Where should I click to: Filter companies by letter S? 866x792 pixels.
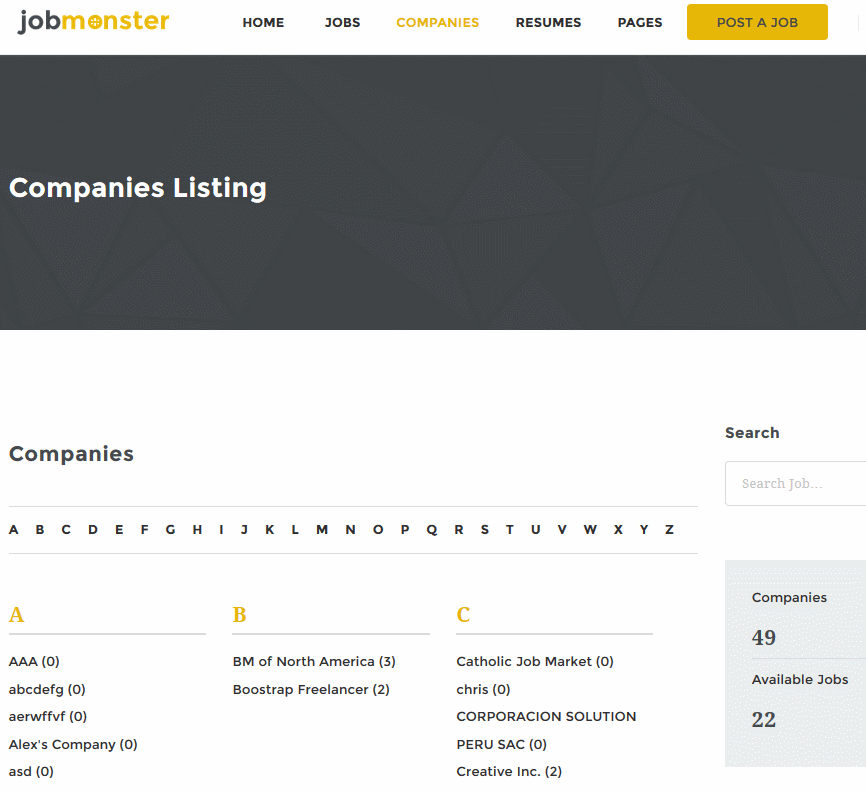pos(485,530)
